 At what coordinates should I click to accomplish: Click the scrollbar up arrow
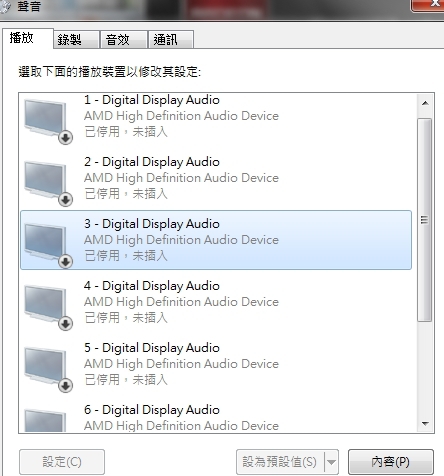(x=425, y=103)
